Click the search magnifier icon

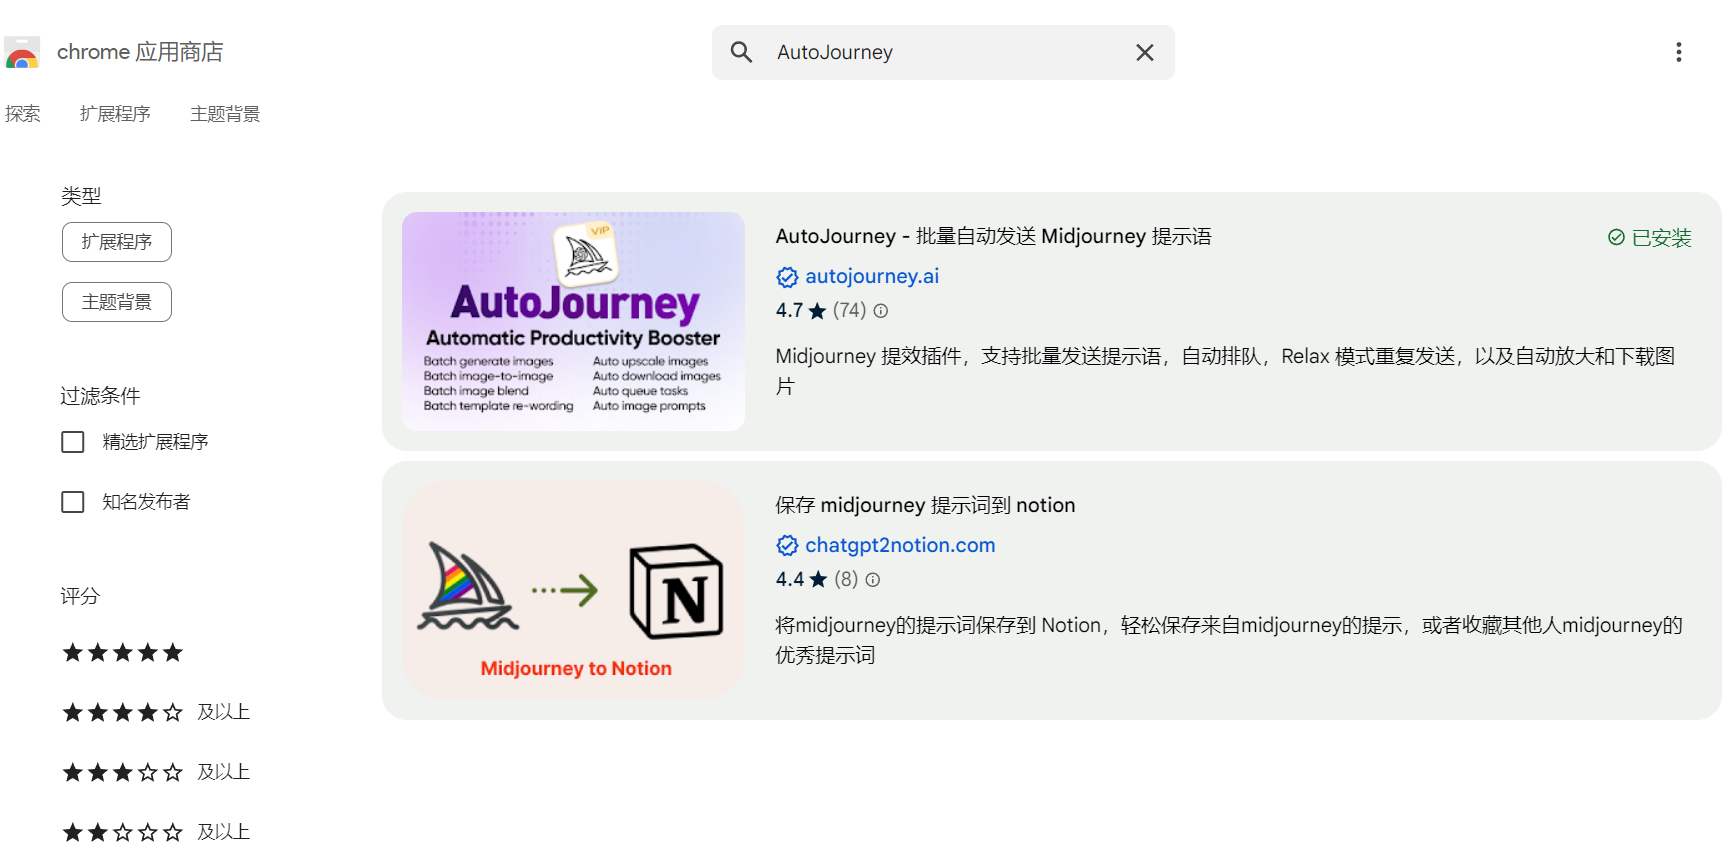[x=741, y=52]
